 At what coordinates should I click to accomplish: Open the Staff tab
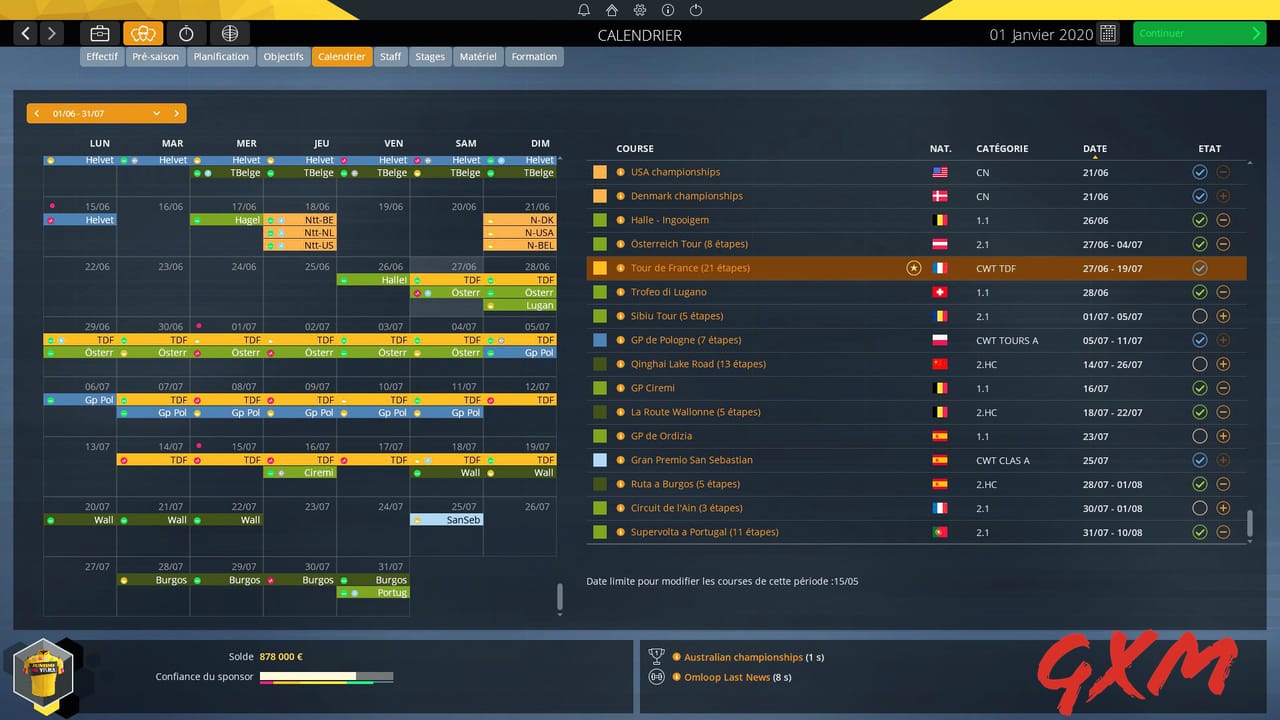[x=390, y=56]
